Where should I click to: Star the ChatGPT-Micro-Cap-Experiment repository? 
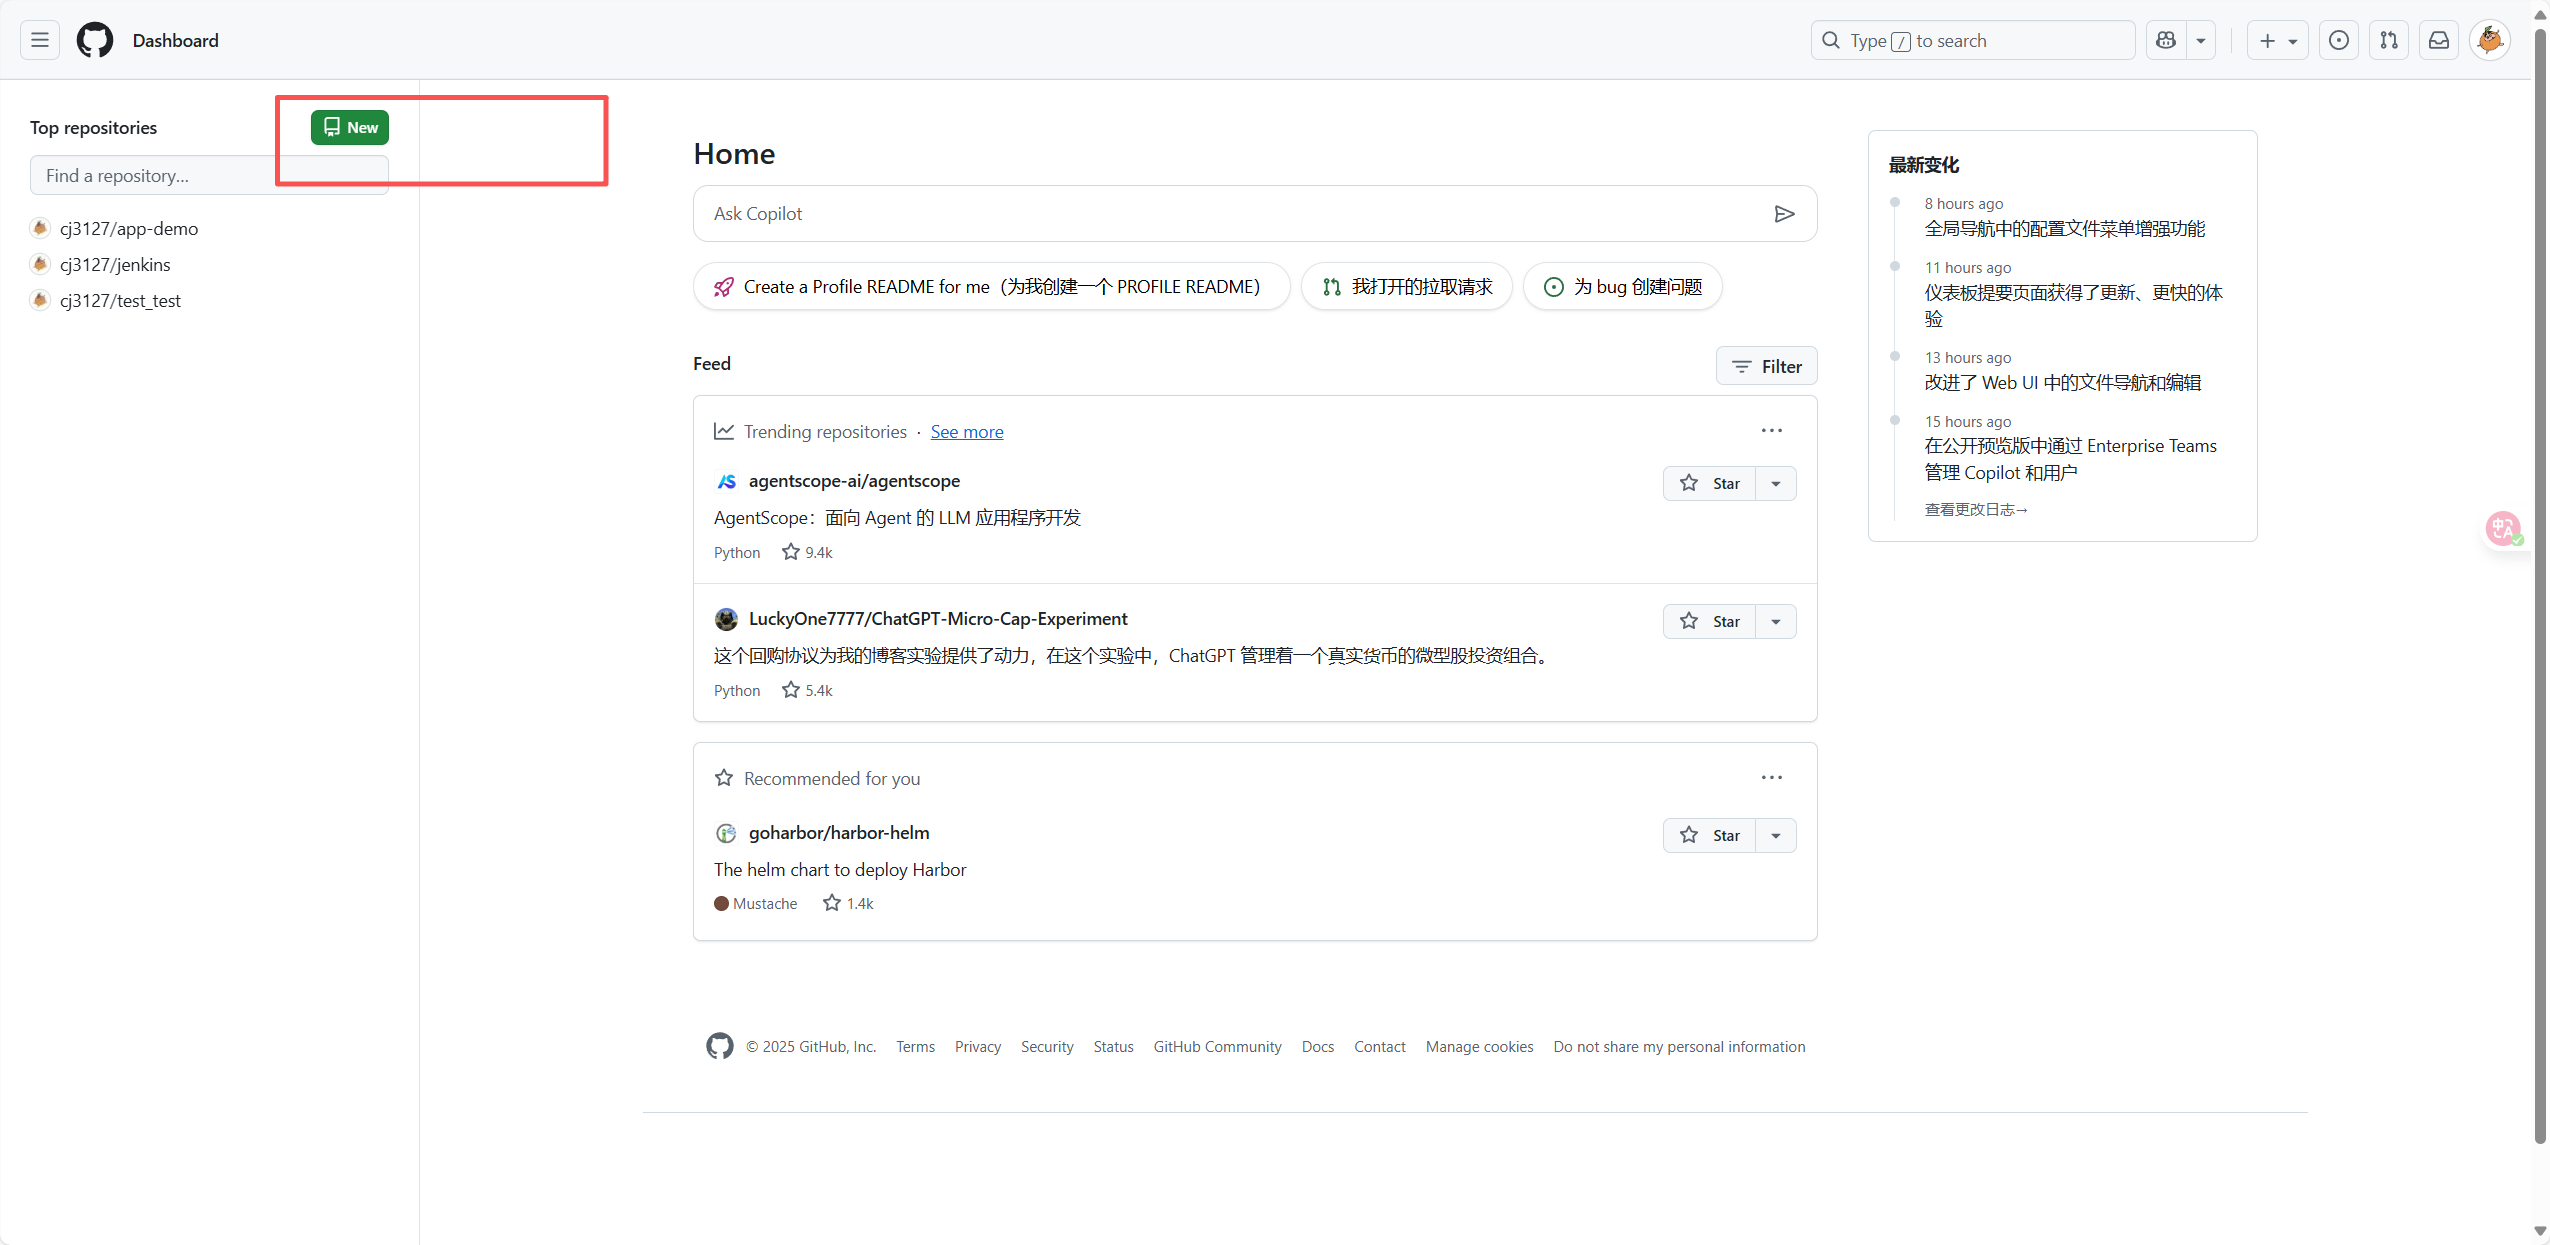tap(1709, 621)
